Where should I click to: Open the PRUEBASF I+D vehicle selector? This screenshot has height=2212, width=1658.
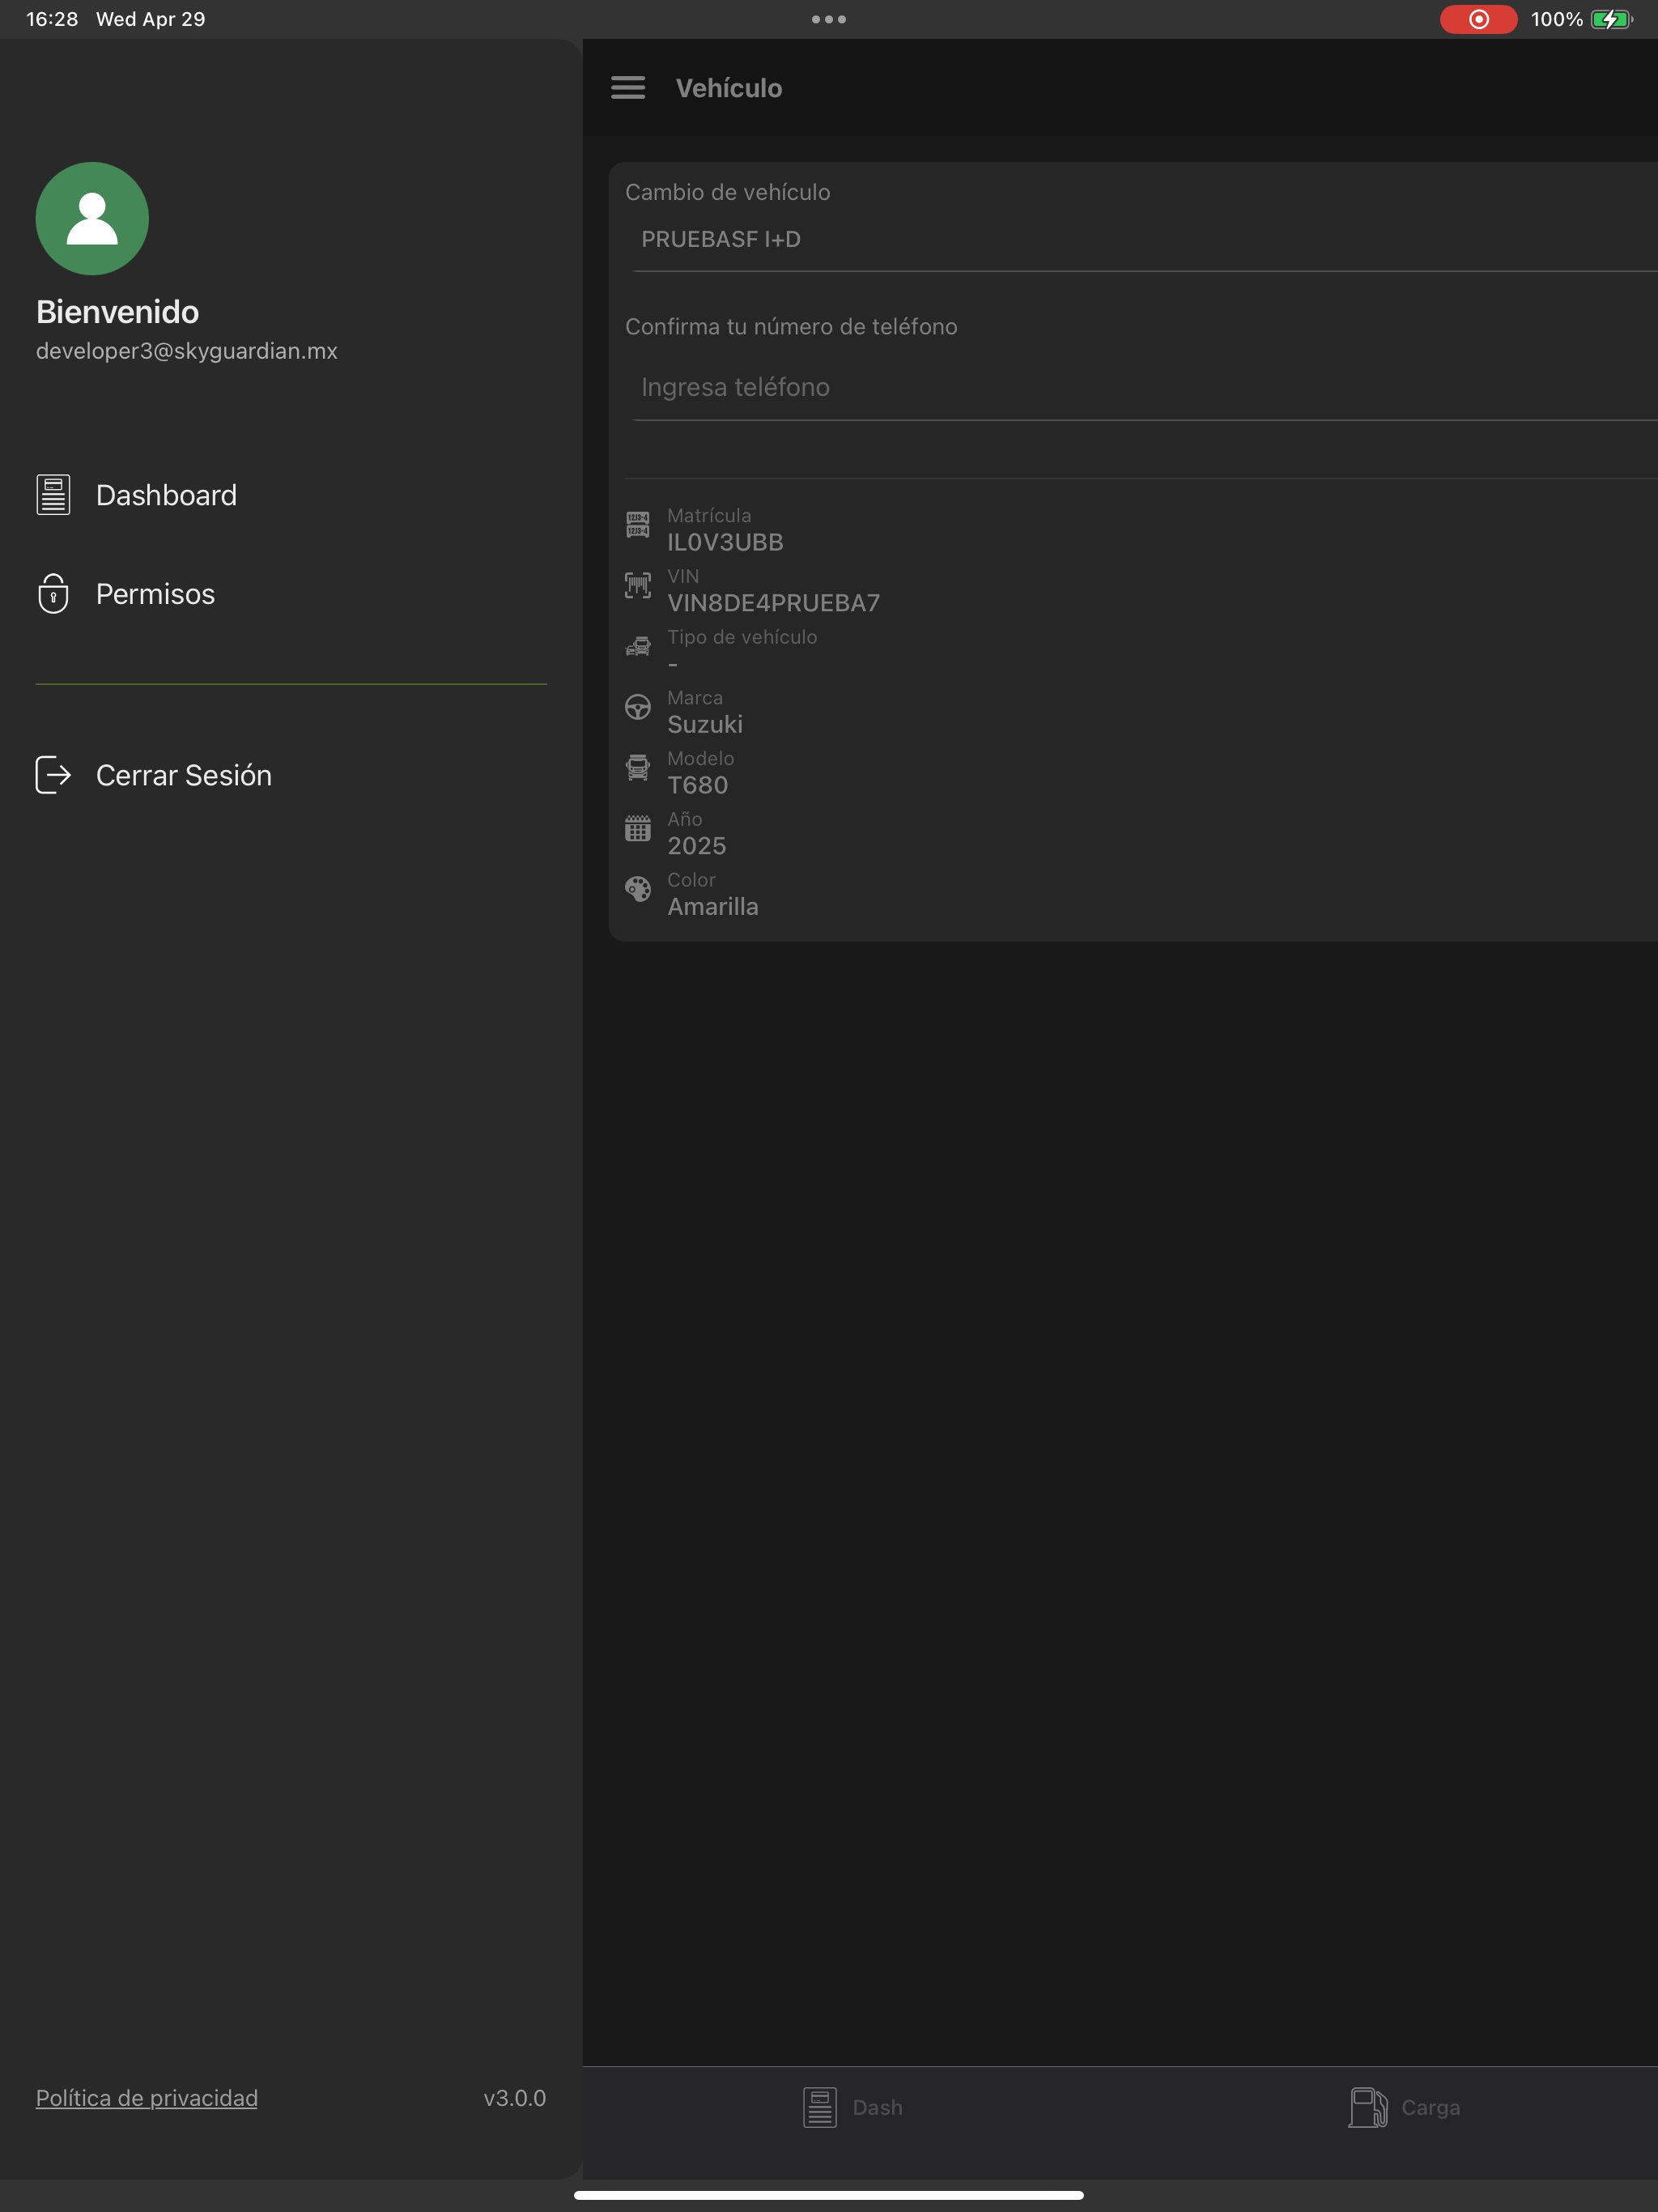click(1145, 240)
